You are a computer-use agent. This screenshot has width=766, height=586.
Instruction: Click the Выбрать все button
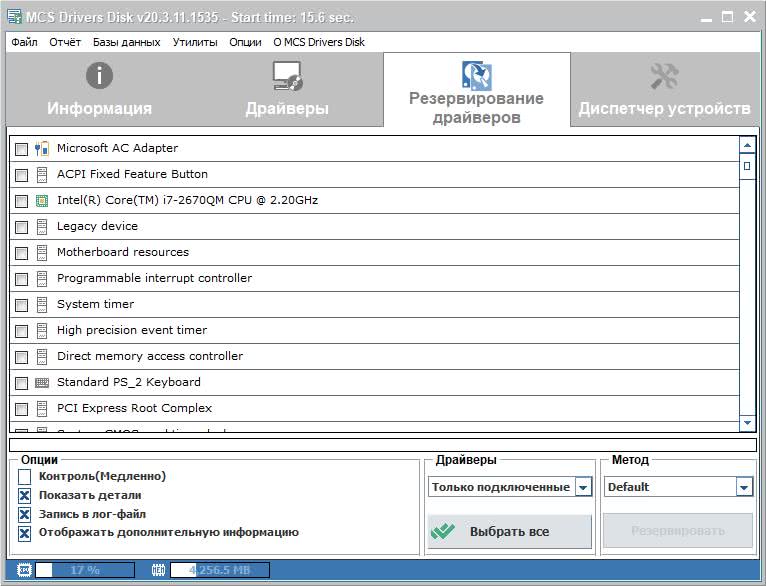click(x=510, y=531)
